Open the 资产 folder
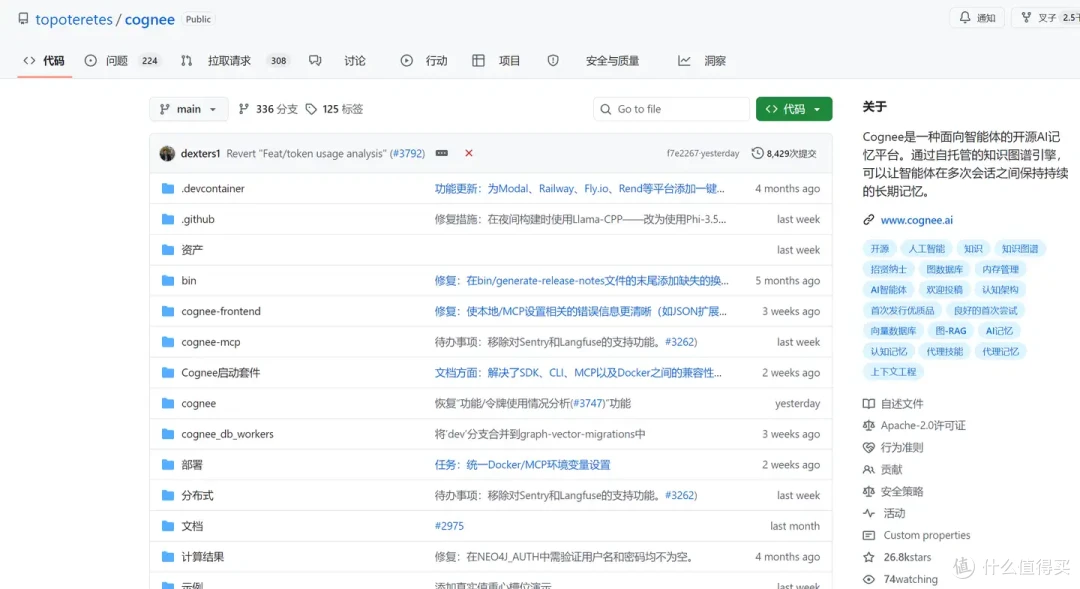 pyautogui.click(x=192, y=249)
